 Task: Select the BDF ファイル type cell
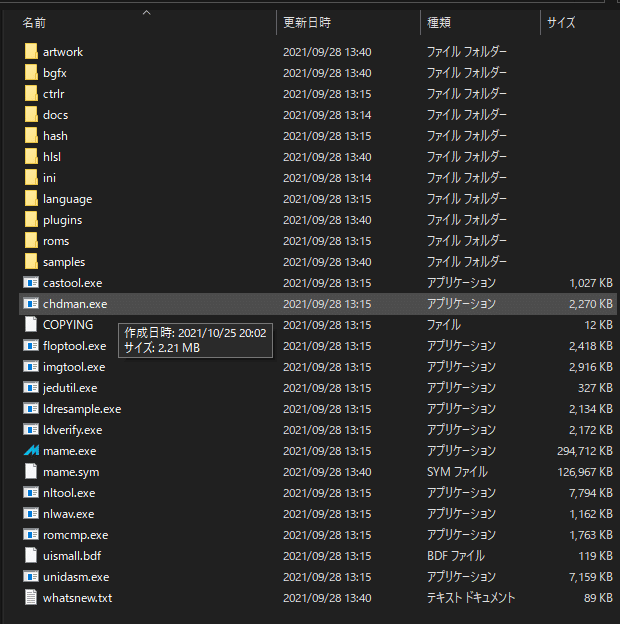tap(456, 556)
